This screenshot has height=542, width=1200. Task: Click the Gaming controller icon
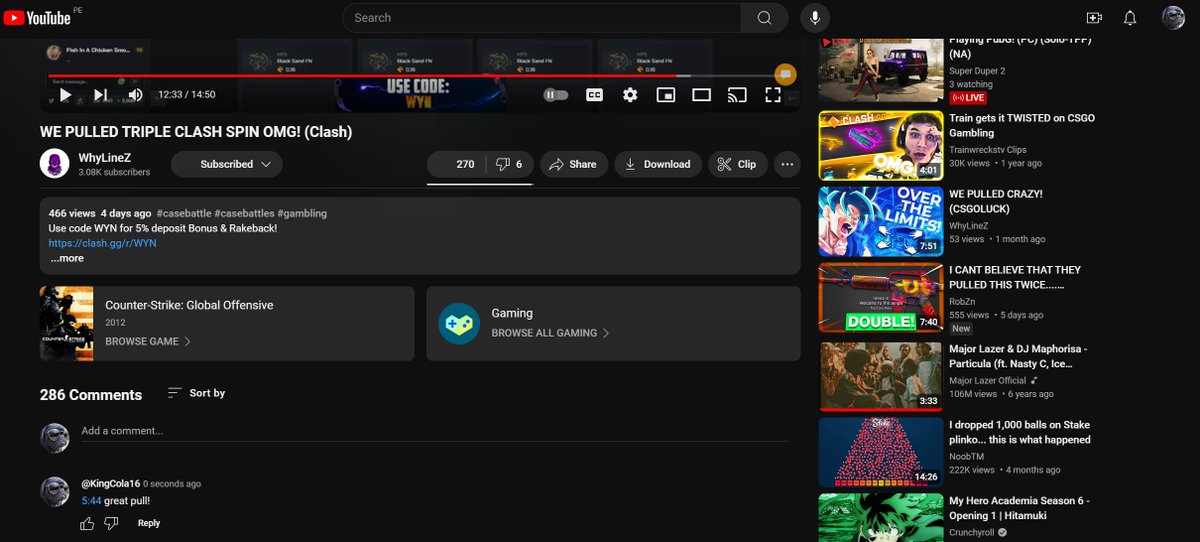tap(459, 323)
